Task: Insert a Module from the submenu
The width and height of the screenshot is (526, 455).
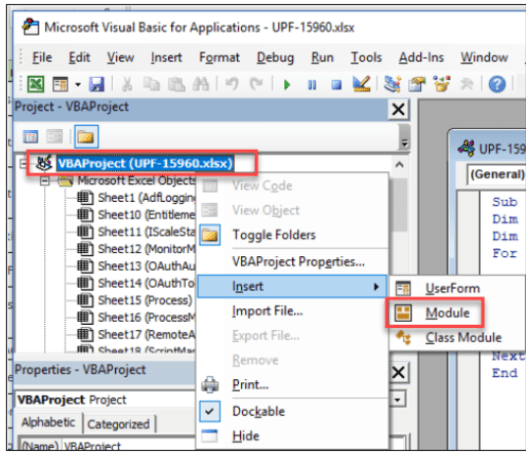Action: pyautogui.click(x=458, y=313)
